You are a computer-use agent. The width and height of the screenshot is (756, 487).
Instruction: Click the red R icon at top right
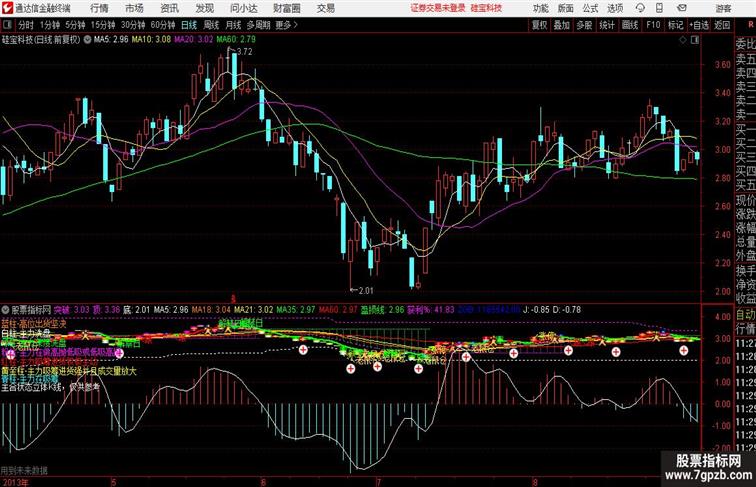click(x=751, y=25)
